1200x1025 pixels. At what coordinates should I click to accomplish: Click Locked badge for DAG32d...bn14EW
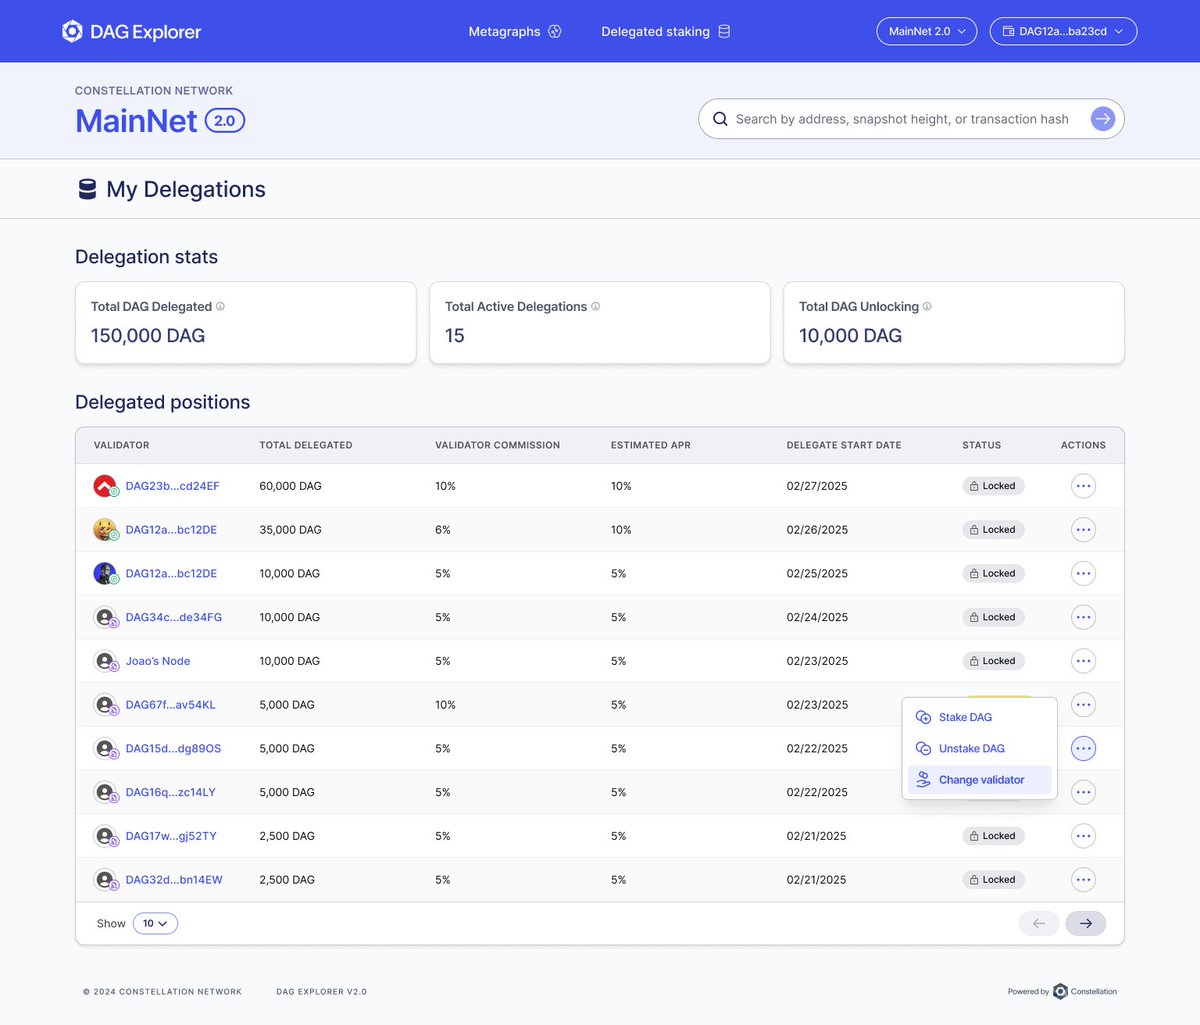point(993,880)
